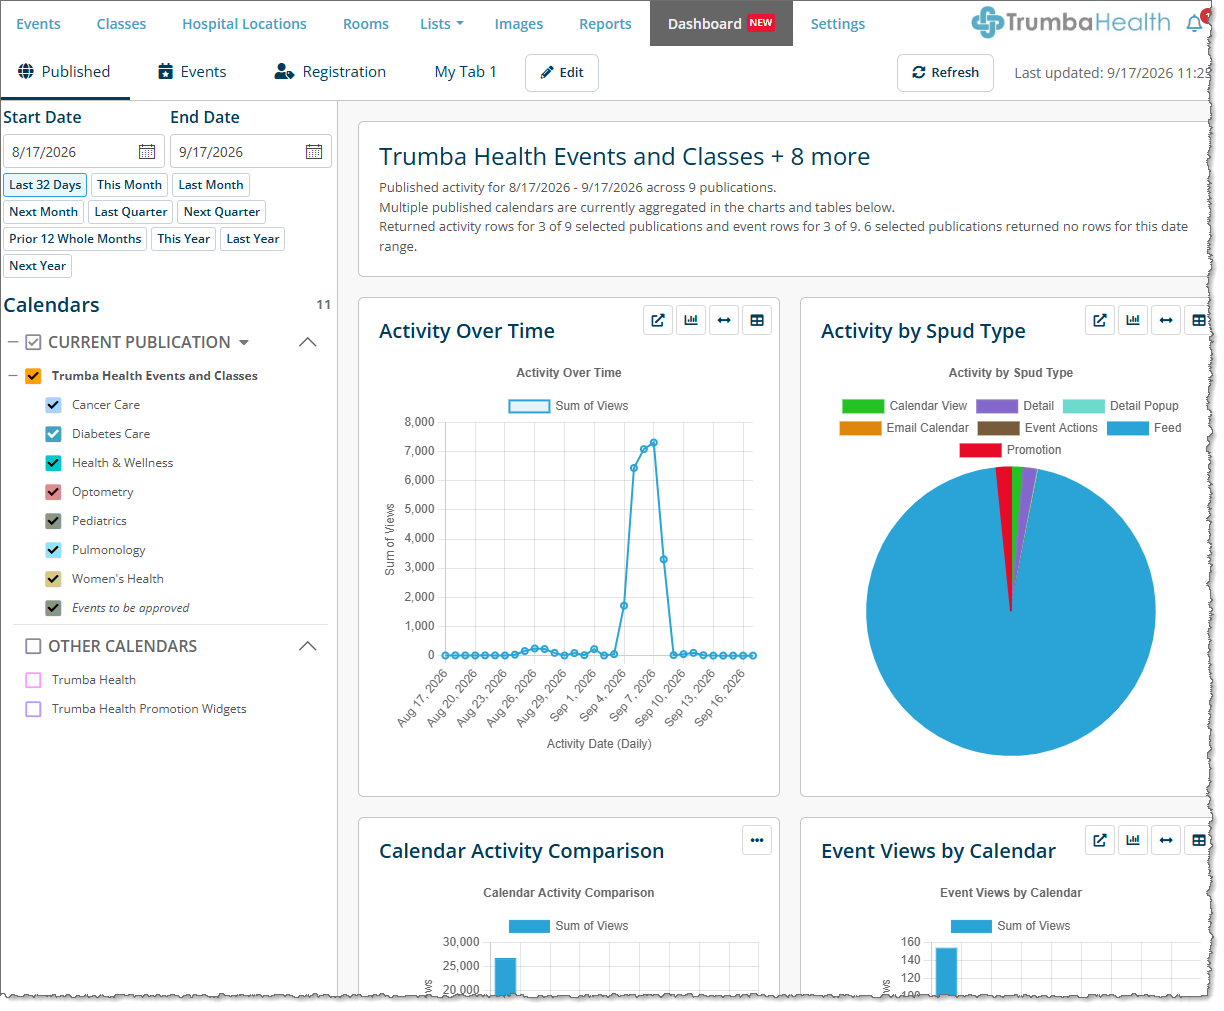Check the Trumba Health Promotion Widgets calendar
This screenshot has height=1011, width=1224.
[33, 709]
